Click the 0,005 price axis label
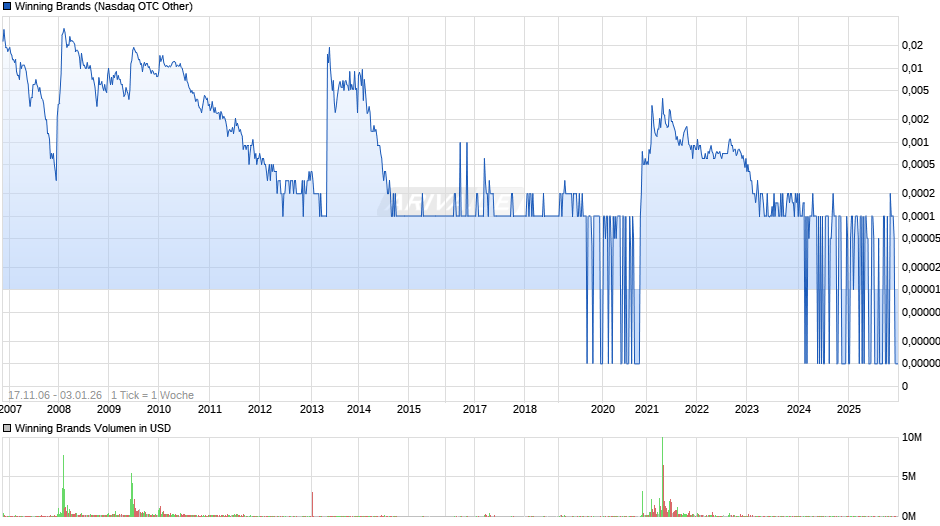Screen dimensions: 940x526 pos(915,90)
